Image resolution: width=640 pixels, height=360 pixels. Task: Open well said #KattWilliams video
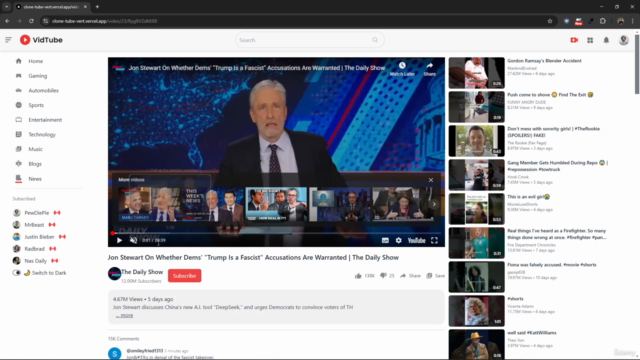[476, 345]
